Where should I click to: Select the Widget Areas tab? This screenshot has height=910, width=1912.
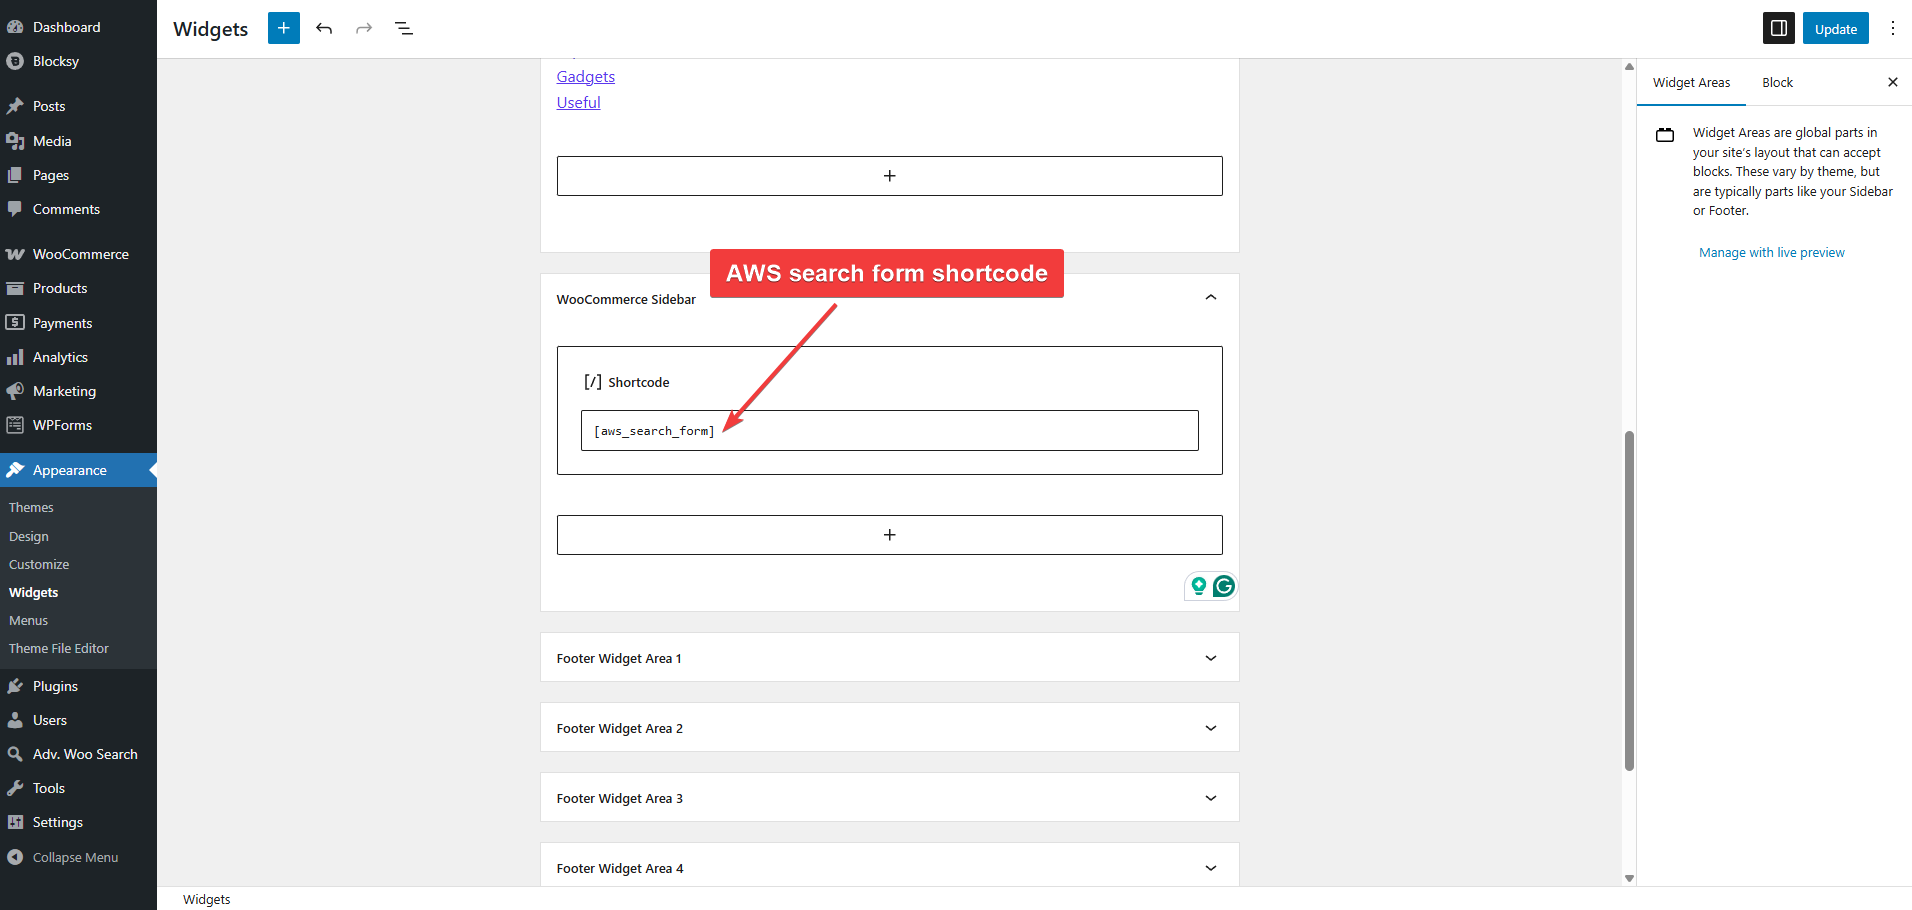pos(1691,82)
